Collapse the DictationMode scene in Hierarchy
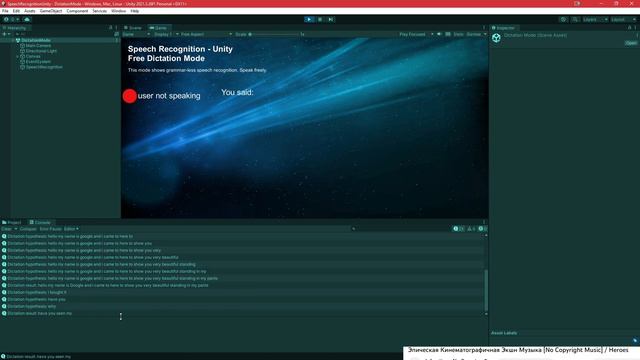 (x=13, y=40)
